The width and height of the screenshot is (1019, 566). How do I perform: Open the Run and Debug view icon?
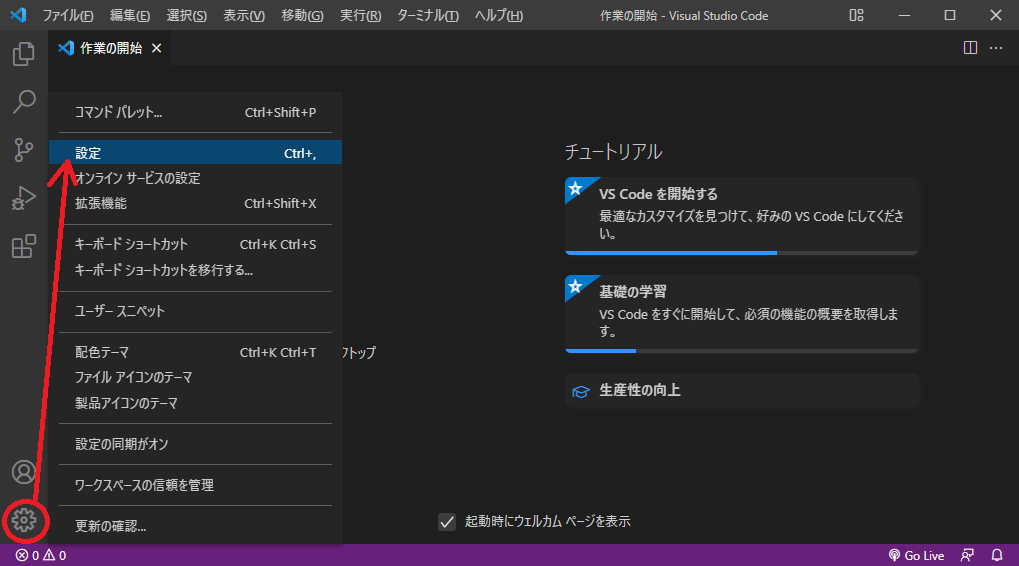(23, 198)
